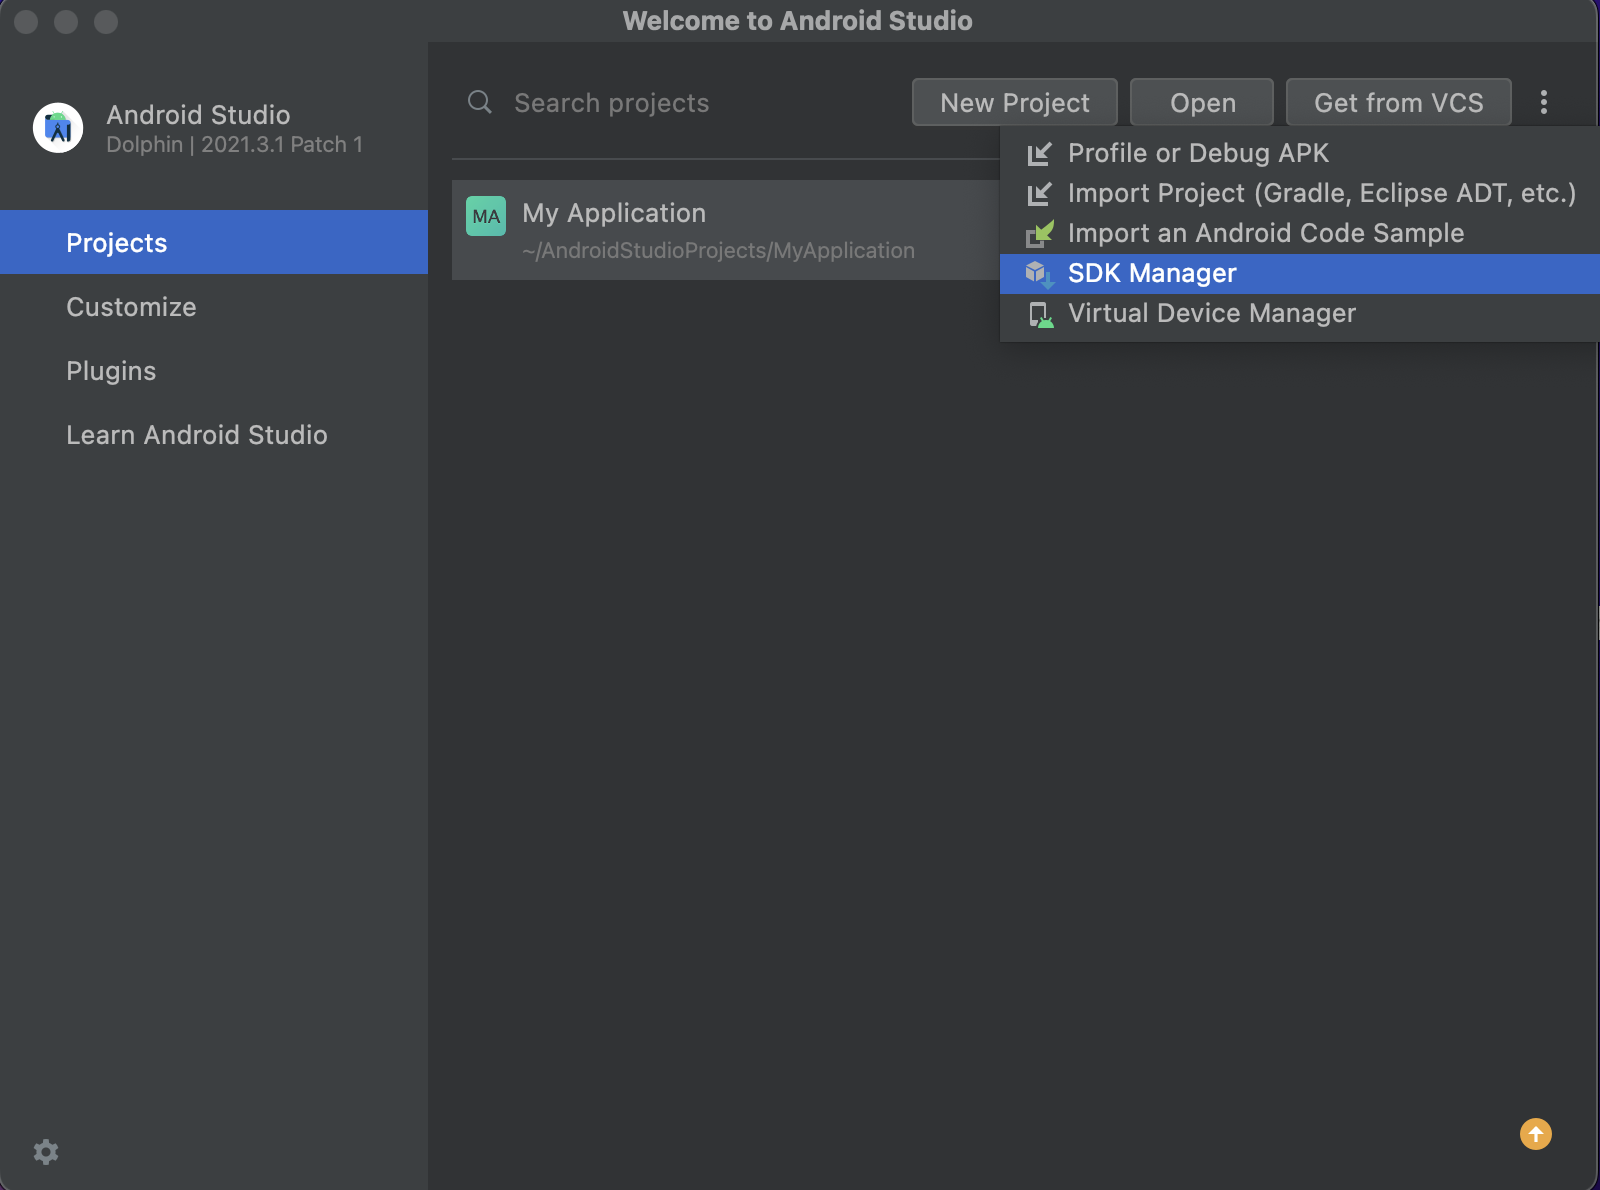Viewport: 1600px width, 1190px height.
Task: Click the New Project button
Action: 1015,102
